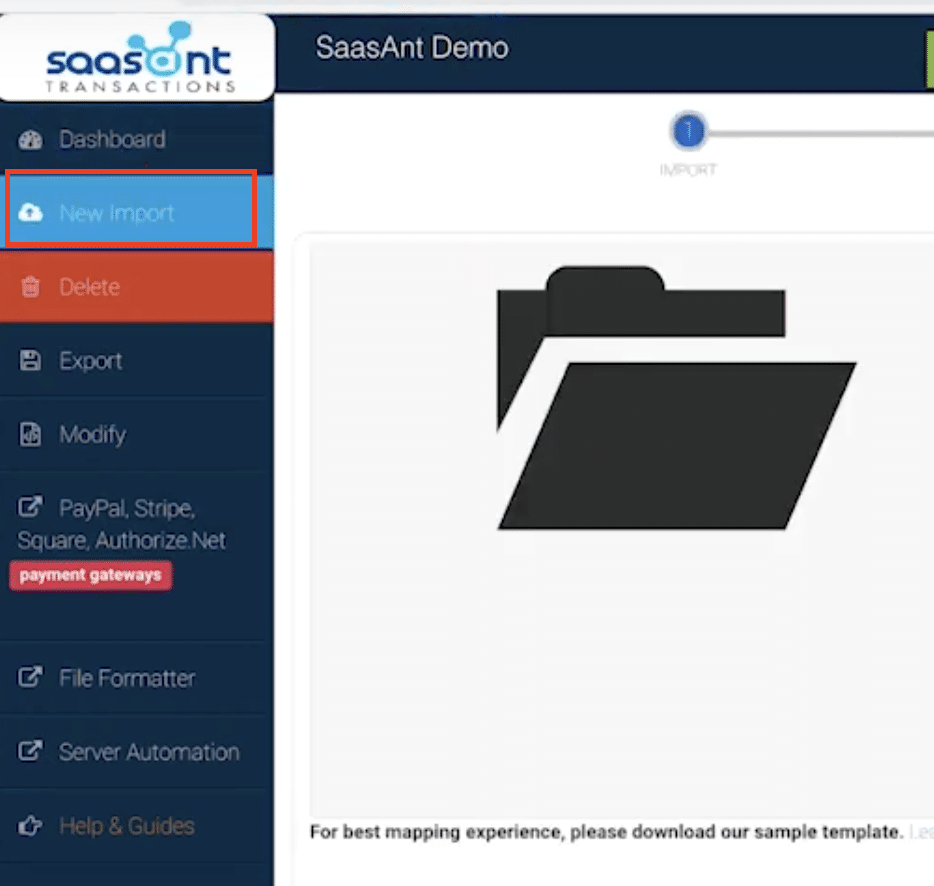The height and width of the screenshot is (886, 934).
Task: Click the external link icon beside PayPal, Stripe
Action: click(x=31, y=508)
